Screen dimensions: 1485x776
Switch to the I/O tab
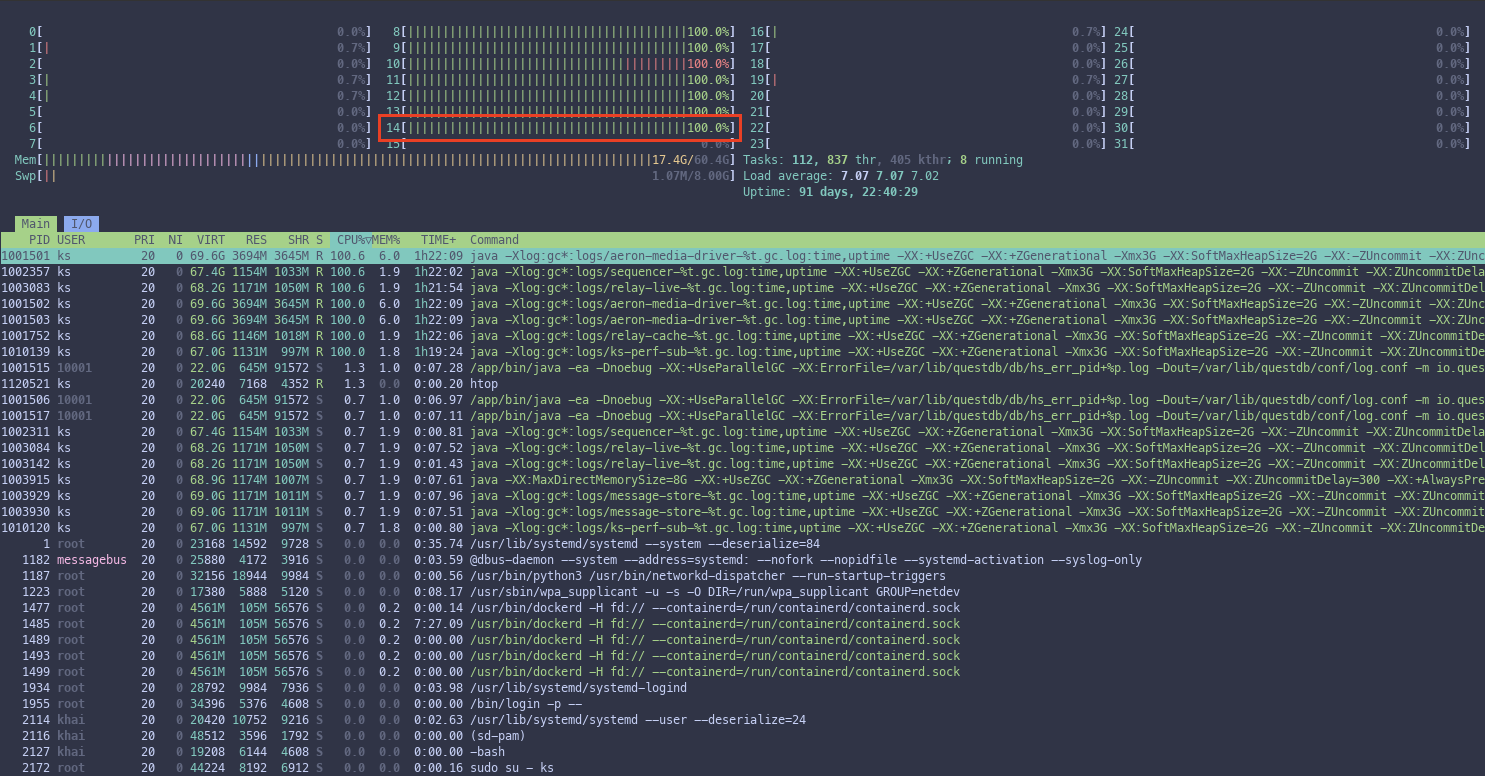click(x=81, y=224)
